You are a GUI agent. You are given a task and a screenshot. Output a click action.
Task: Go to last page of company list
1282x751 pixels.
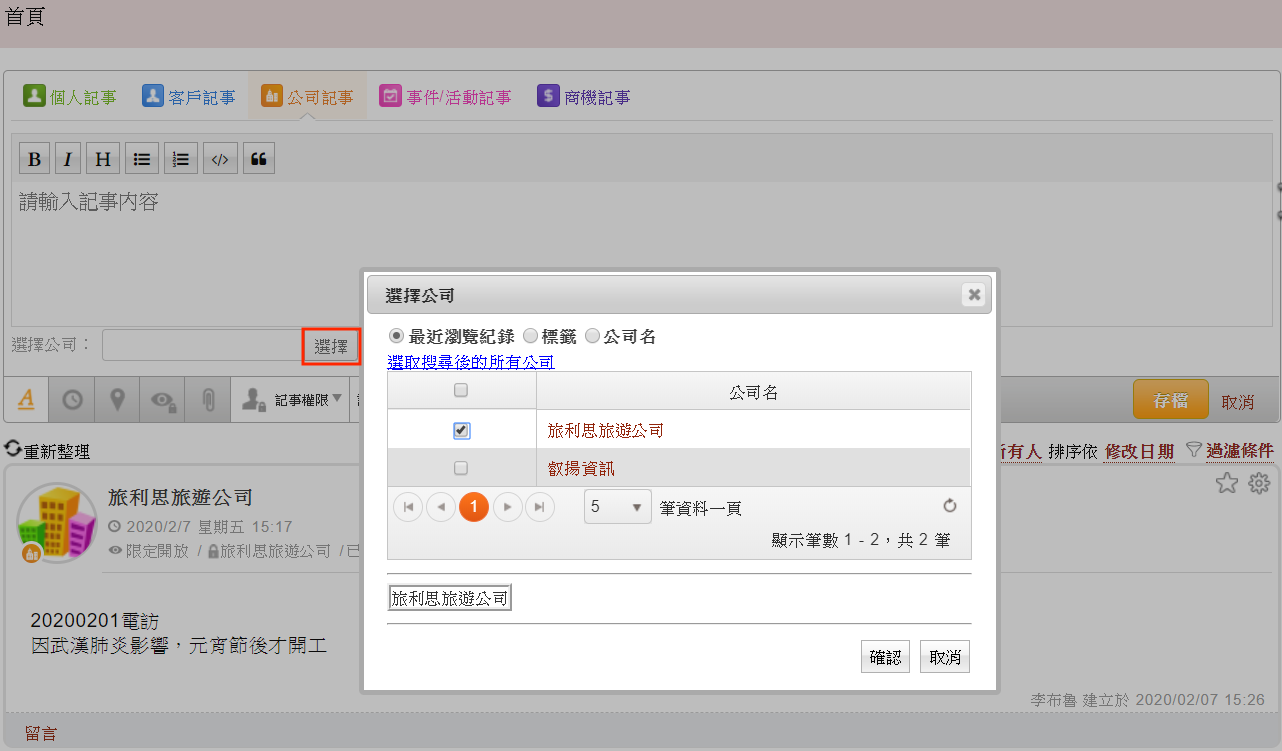[x=540, y=507]
